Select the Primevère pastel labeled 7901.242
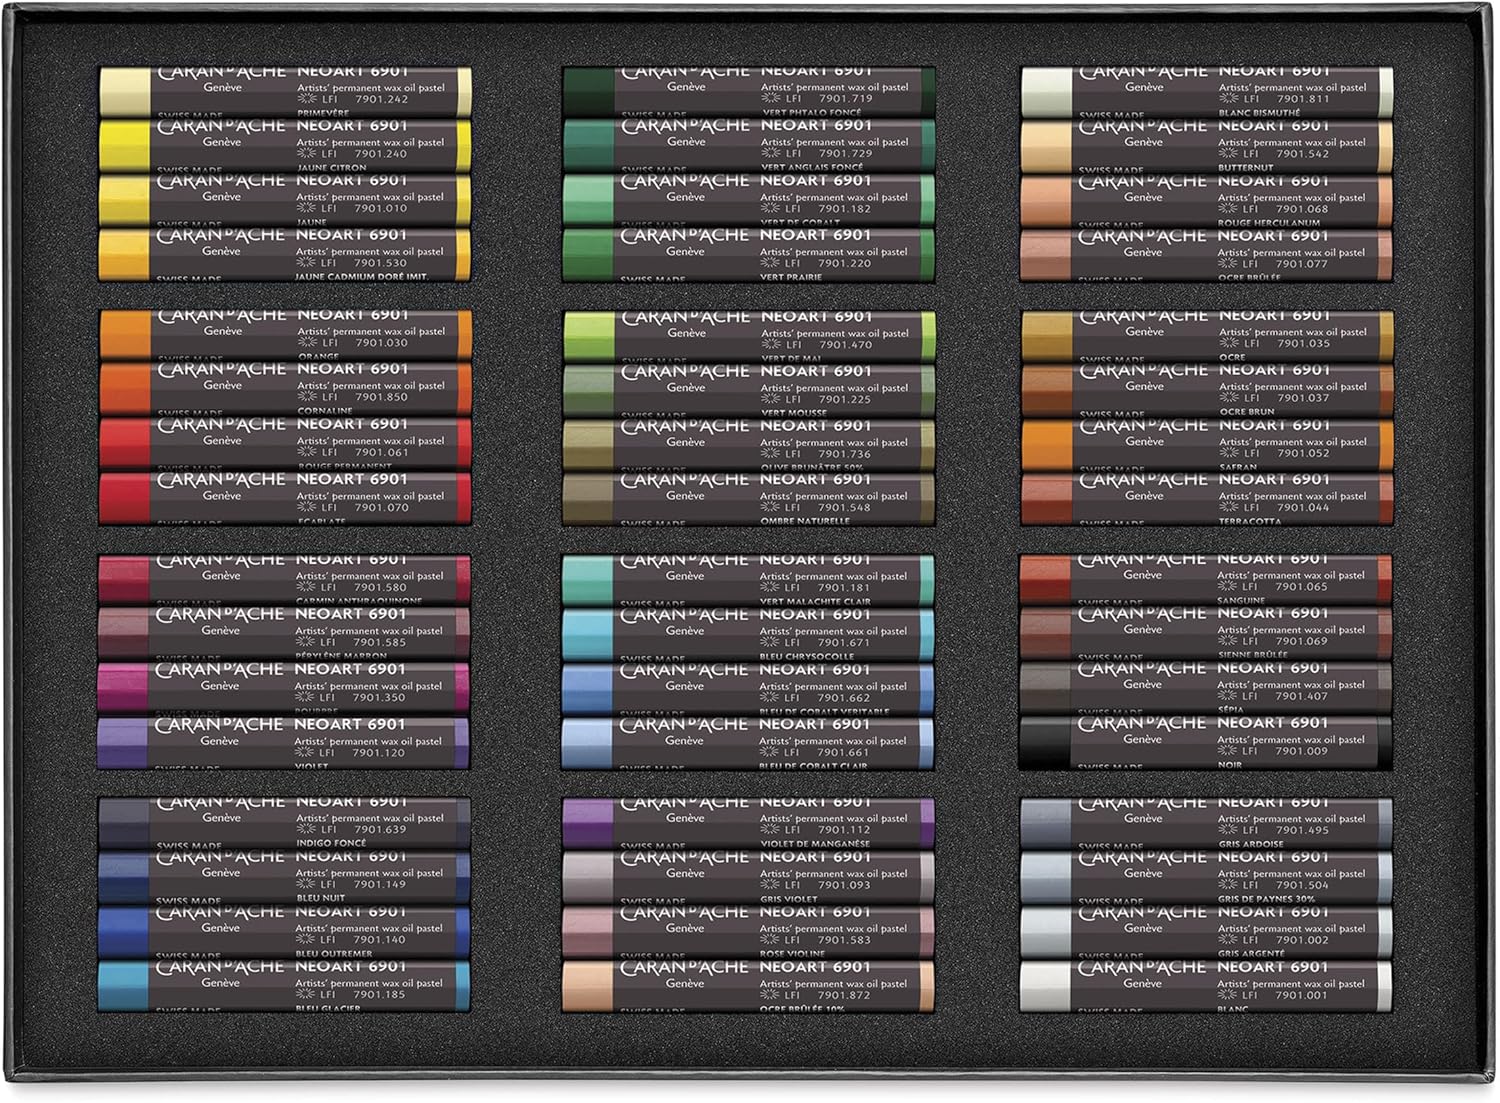Screen dimensions: 1500x1103 point(285,92)
